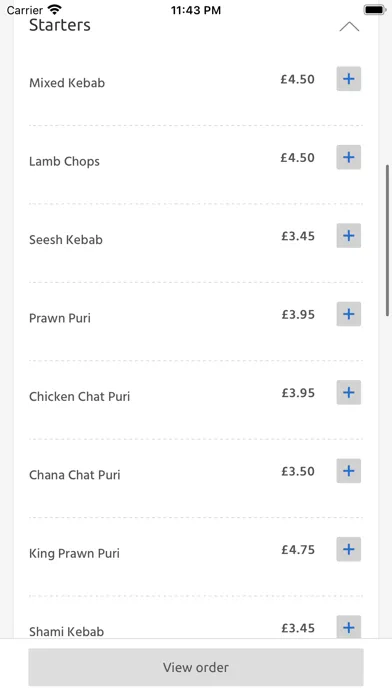
Task: Add King Prawn Puri to order
Action: point(348,550)
